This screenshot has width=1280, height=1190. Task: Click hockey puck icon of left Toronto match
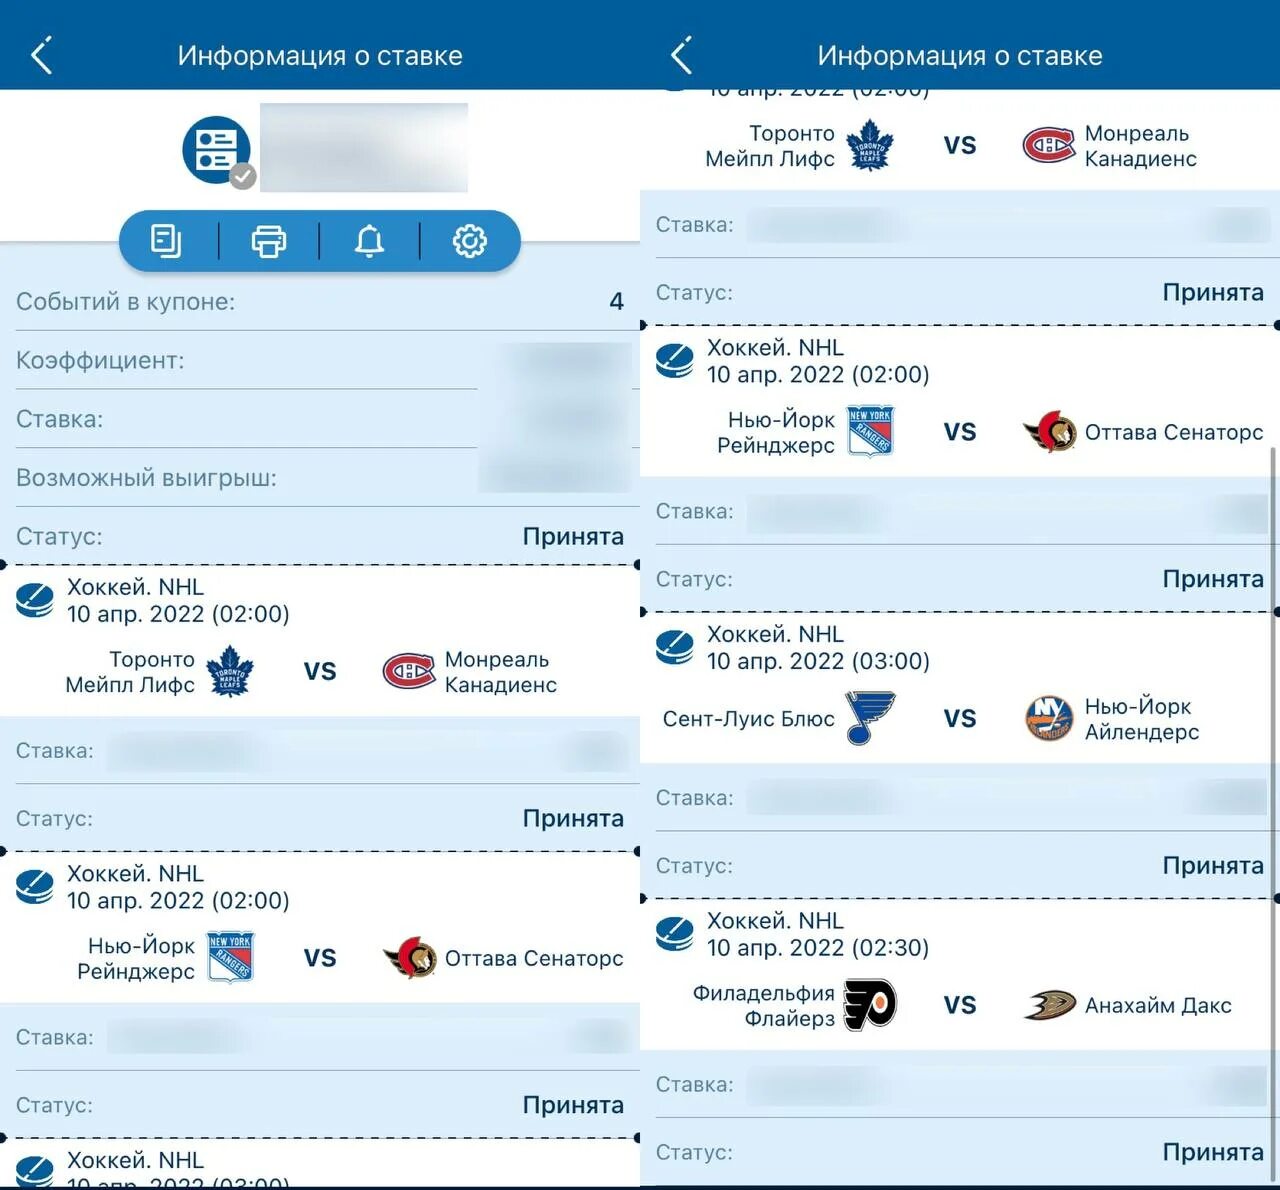(35, 601)
